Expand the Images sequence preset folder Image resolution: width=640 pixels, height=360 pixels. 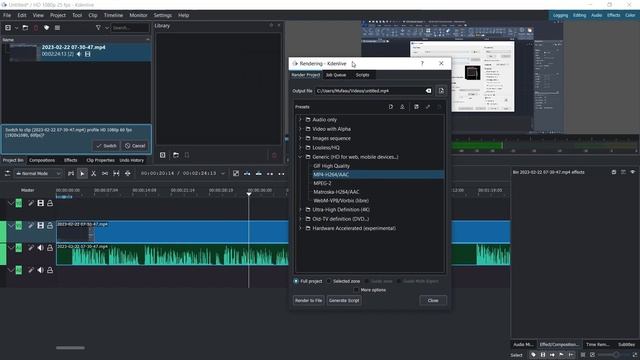[300, 138]
